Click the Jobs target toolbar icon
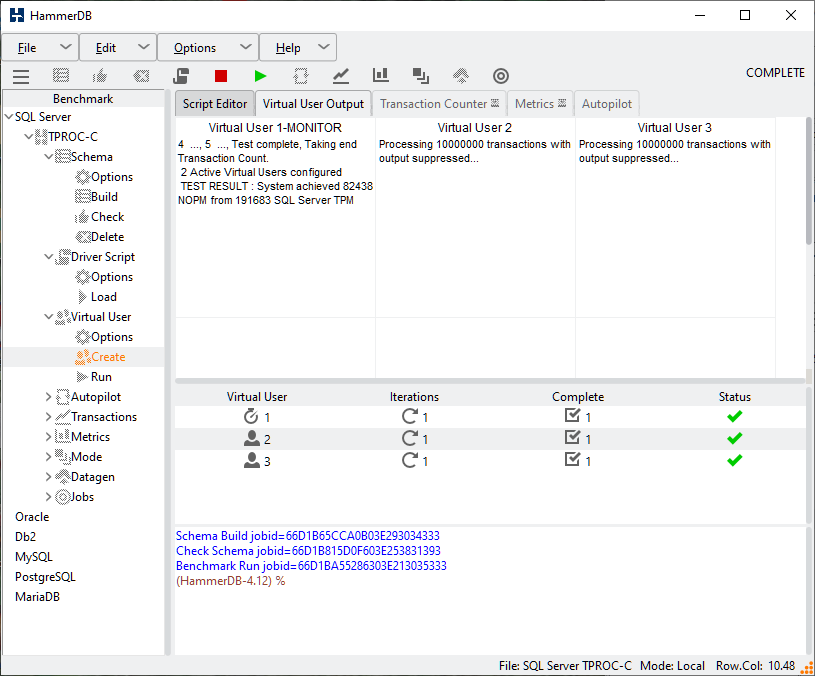The height and width of the screenshot is (676, 815). click(x=501, y=76)
